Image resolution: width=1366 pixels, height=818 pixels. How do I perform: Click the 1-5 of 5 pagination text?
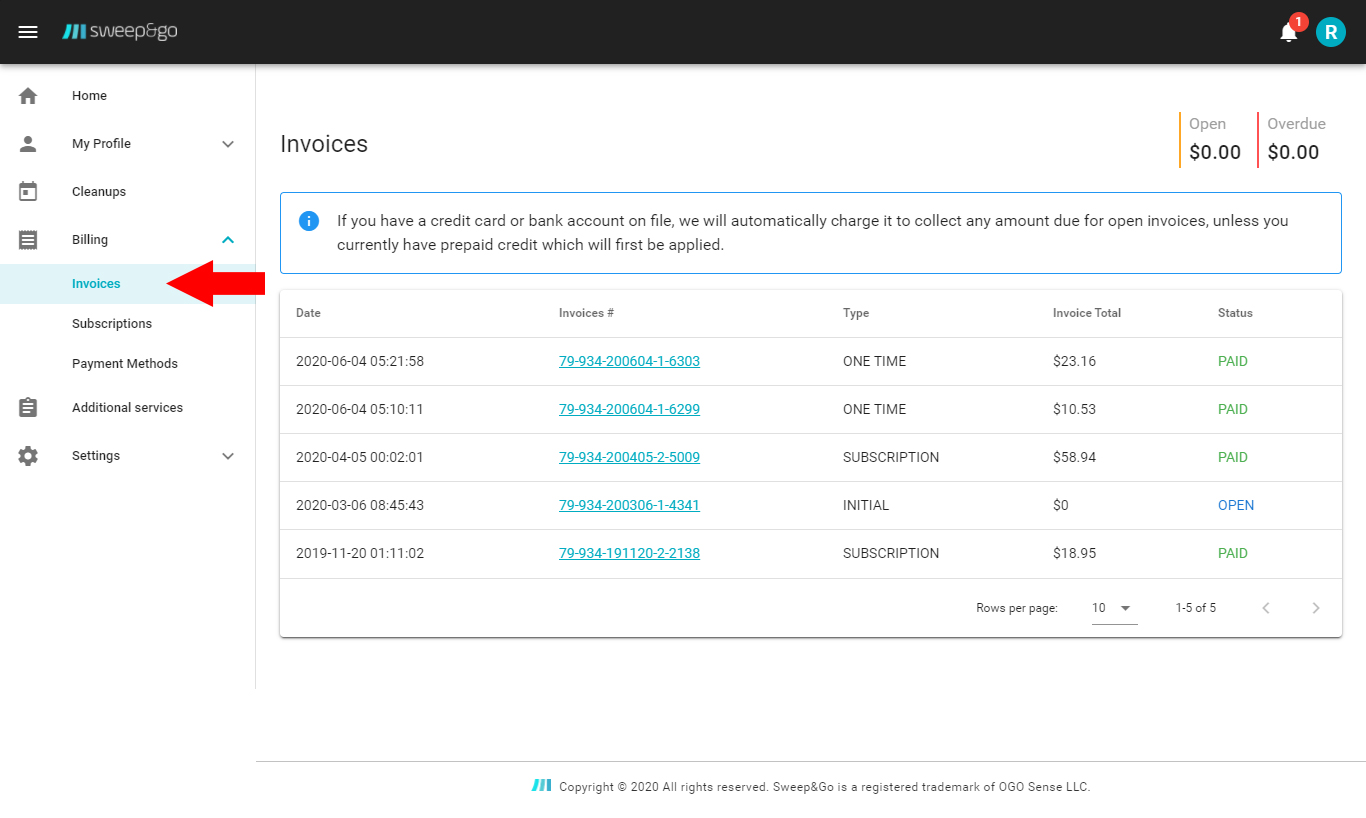1196,608
